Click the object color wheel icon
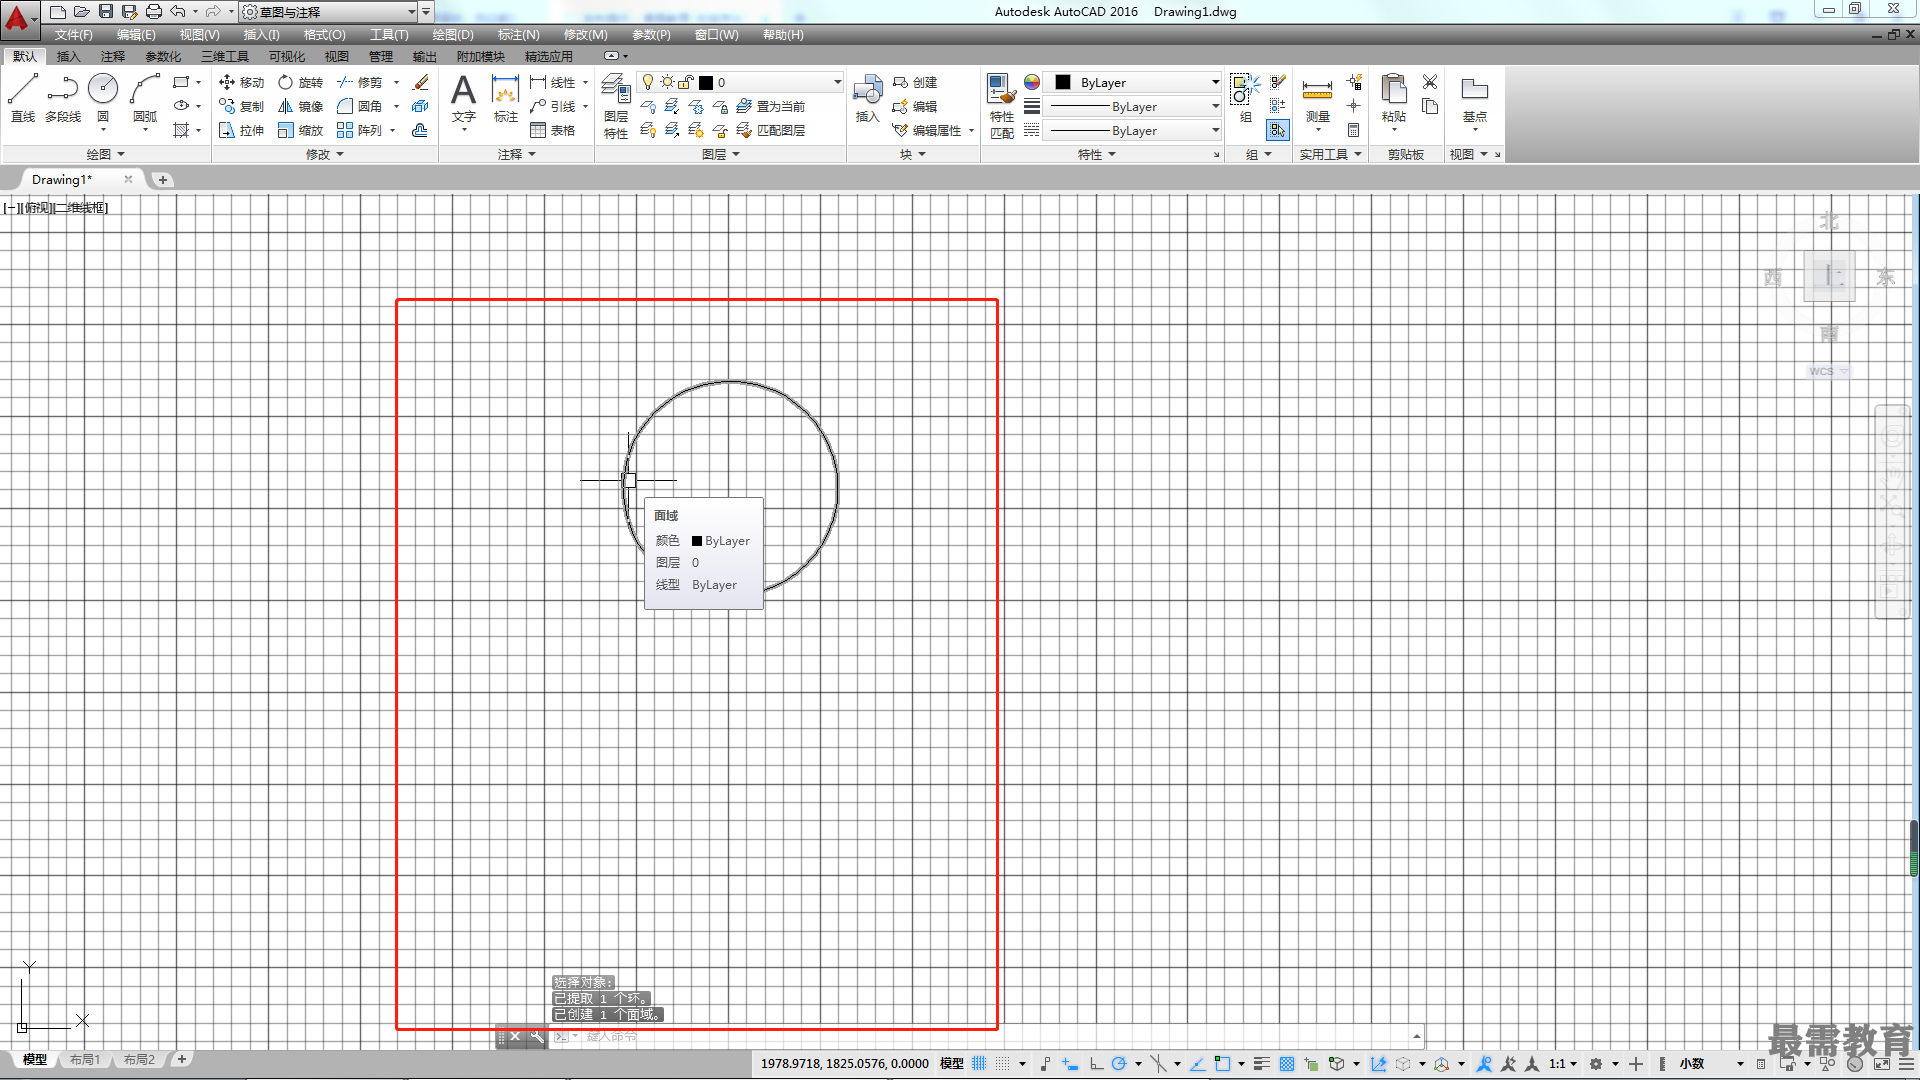The width and height of the screenshot is (1920, 1080). (1032, 82)
